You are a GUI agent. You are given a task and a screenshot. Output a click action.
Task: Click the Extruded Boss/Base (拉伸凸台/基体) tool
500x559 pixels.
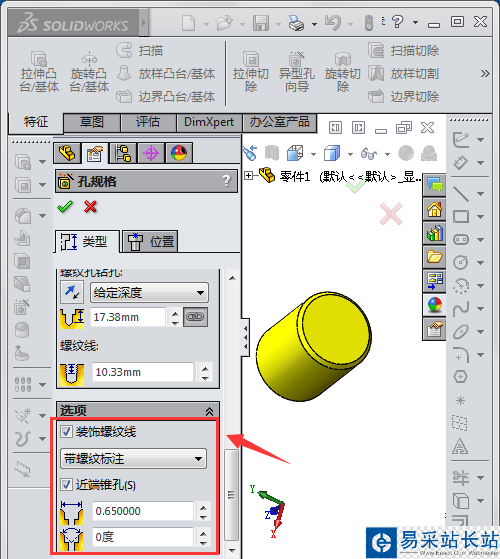click(x=39, y=72)
